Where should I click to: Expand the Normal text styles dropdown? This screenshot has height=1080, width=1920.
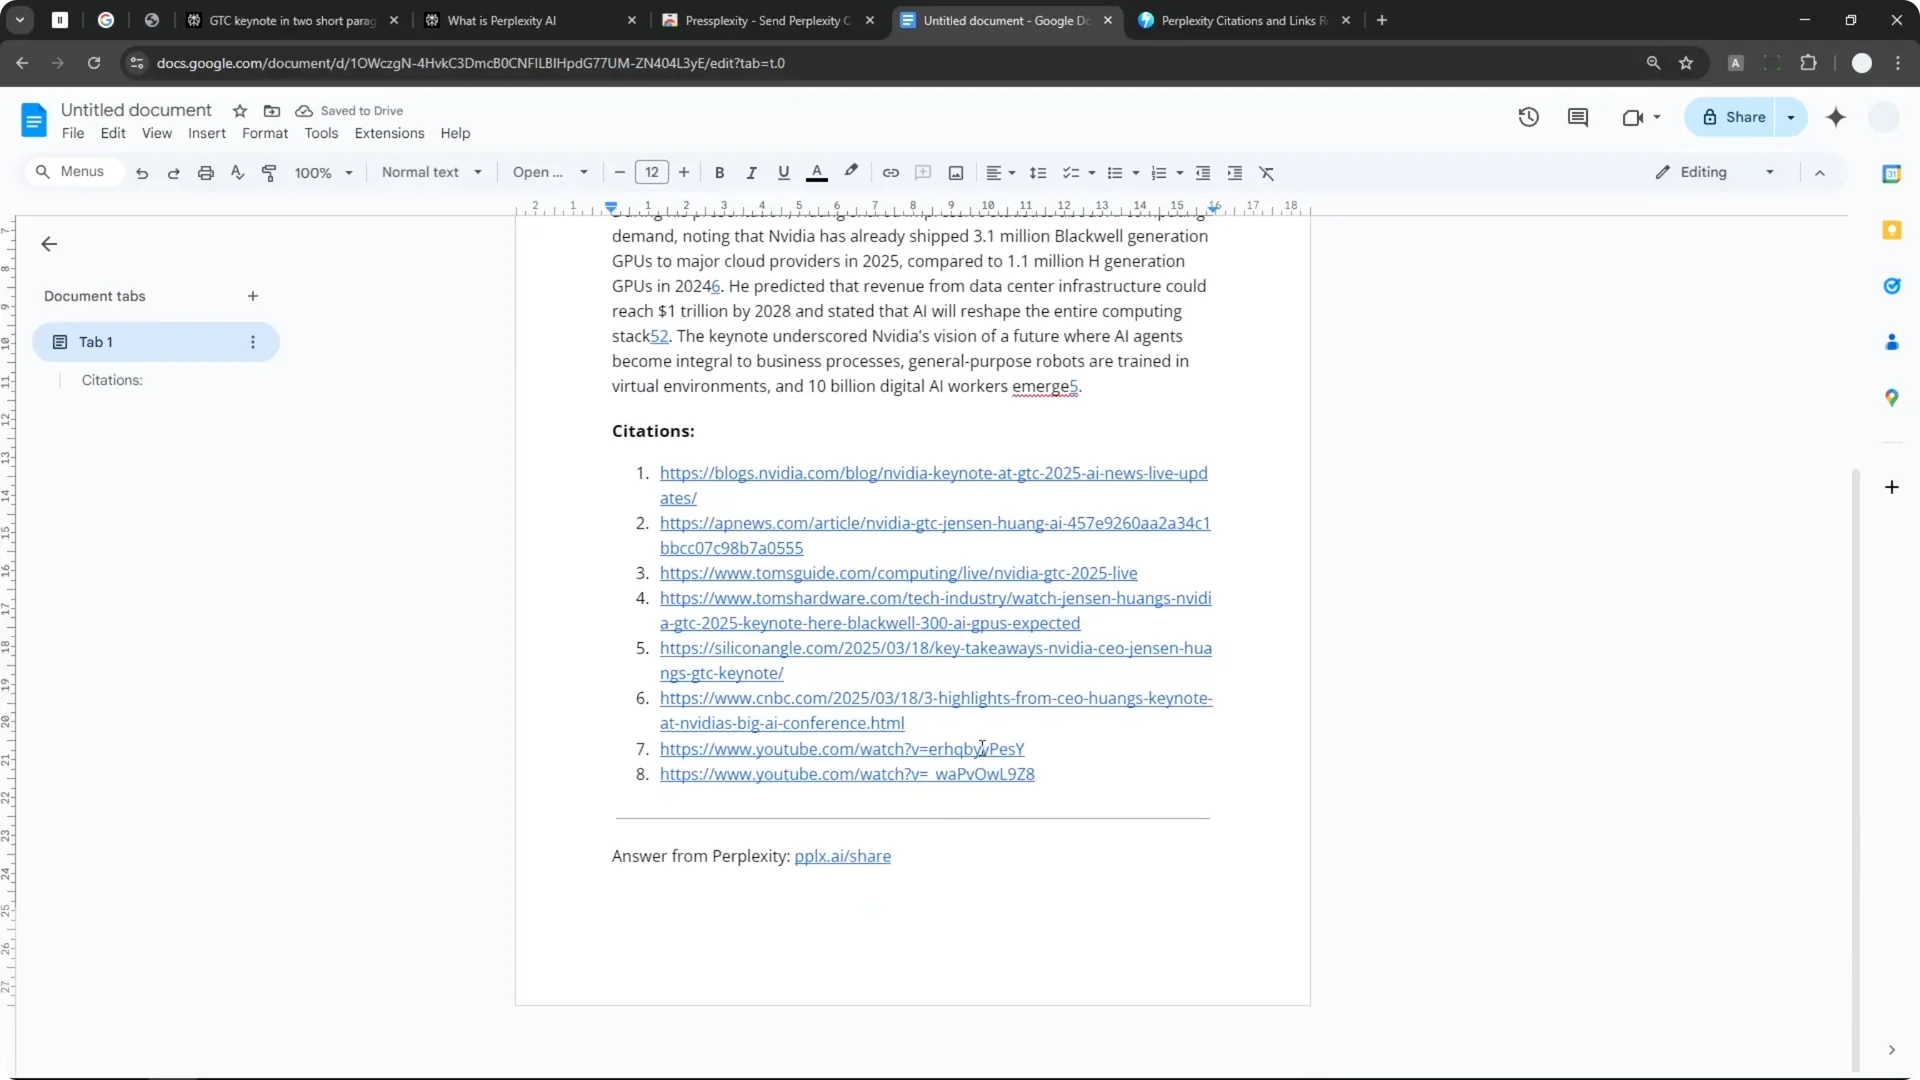(432, 172)
